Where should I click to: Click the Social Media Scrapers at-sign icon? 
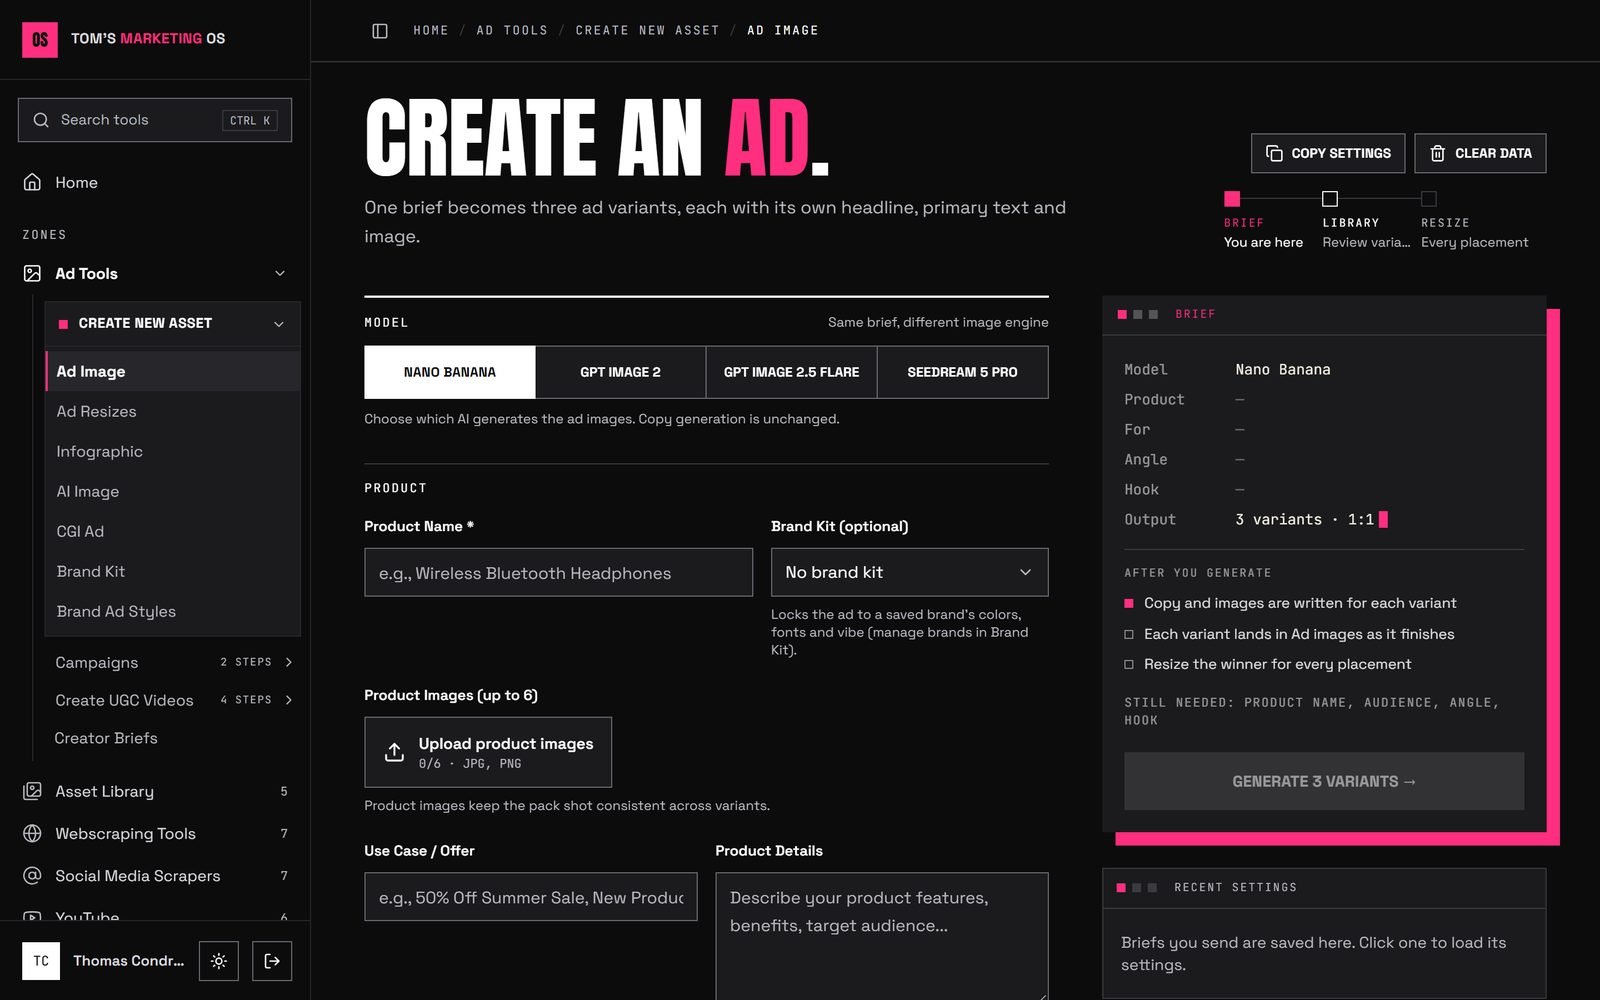(32, 875)
